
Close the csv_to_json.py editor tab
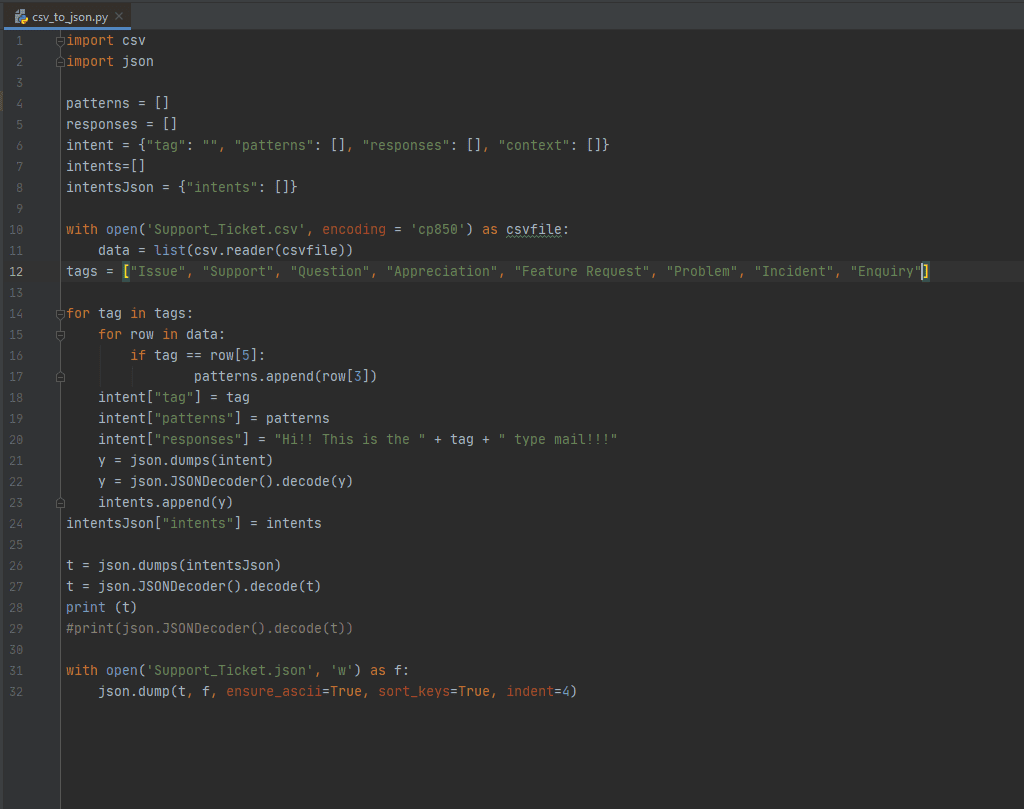coord(119,17)
